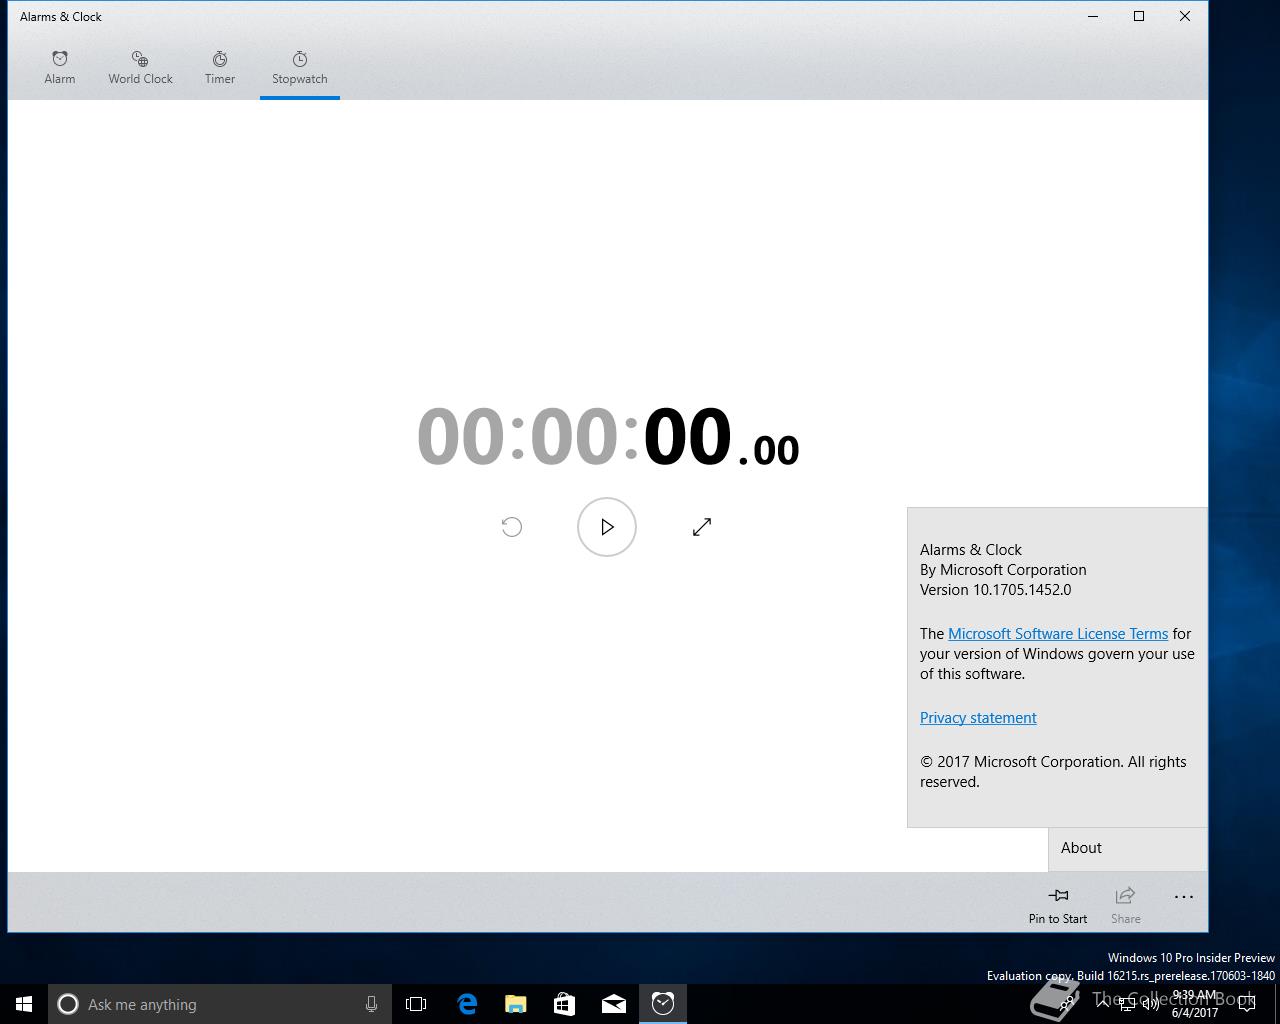This screenshot has height=1024, width=1280.
Task: Open File Explorer from the taskbar
Action: coord(516,1004)
